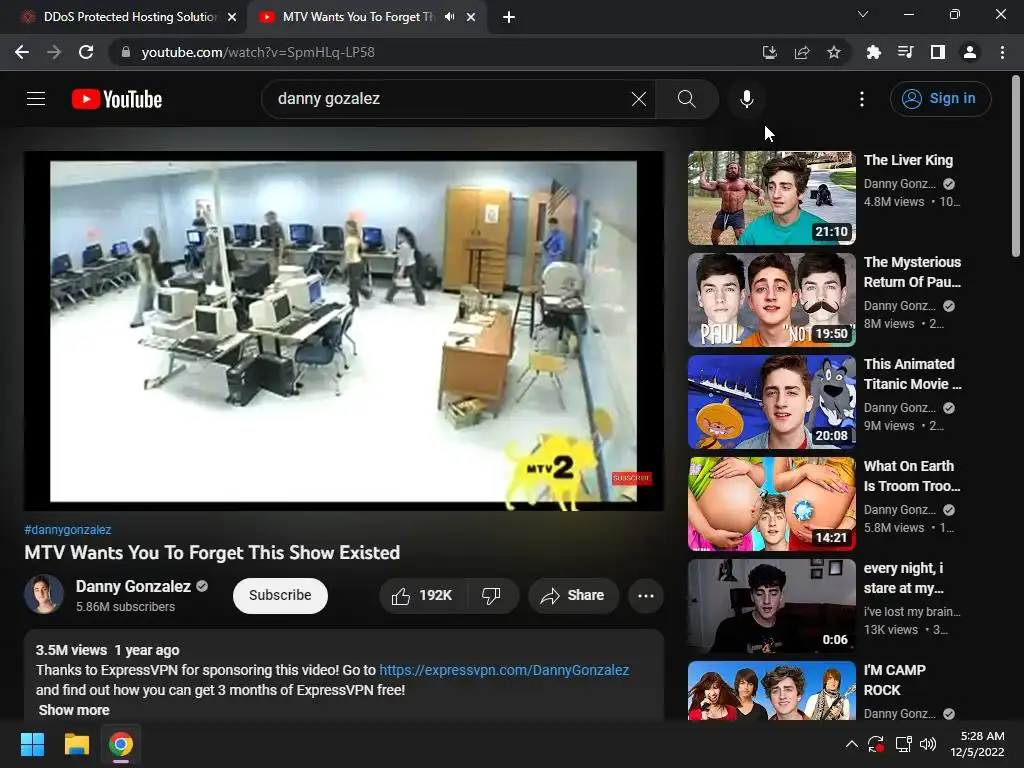Share this page icon in address bar
This screenshot has height=768, width=1024.
click(802, 52)
